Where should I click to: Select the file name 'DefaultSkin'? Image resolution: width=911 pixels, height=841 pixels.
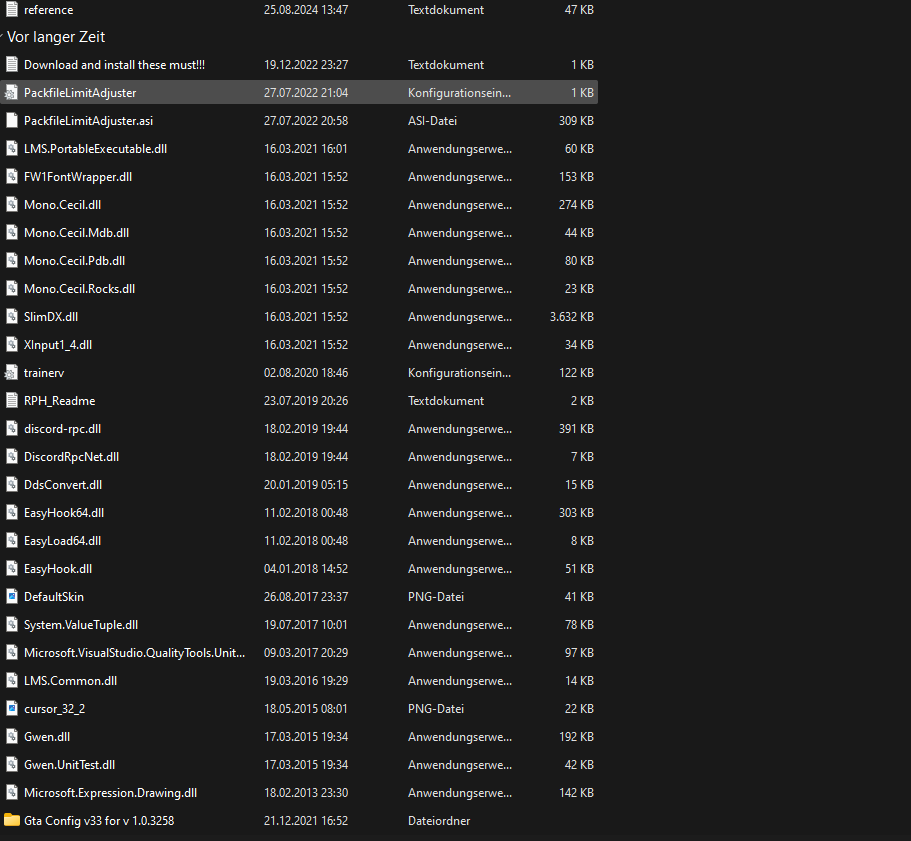pos(53,596)
